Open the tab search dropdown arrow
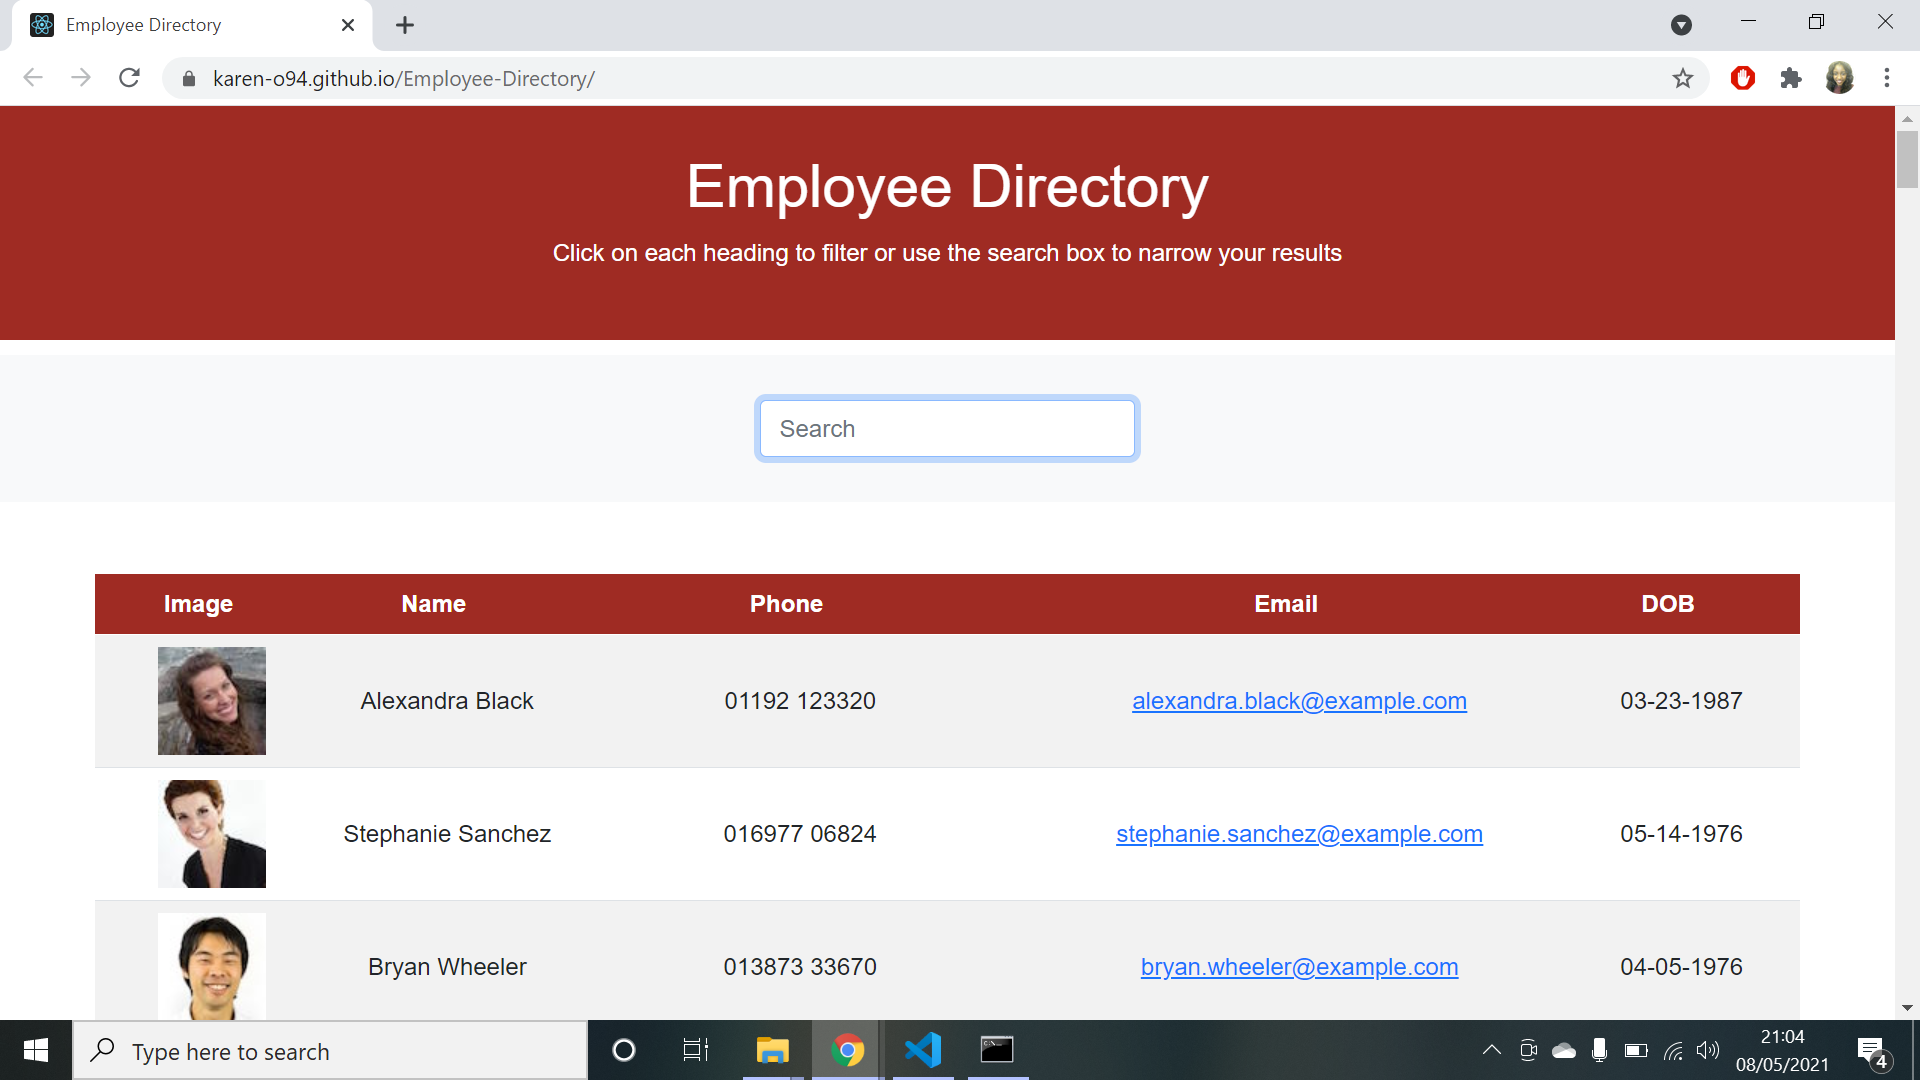The width and height of the screenshot is (1920, 1080). point(1681,24)
